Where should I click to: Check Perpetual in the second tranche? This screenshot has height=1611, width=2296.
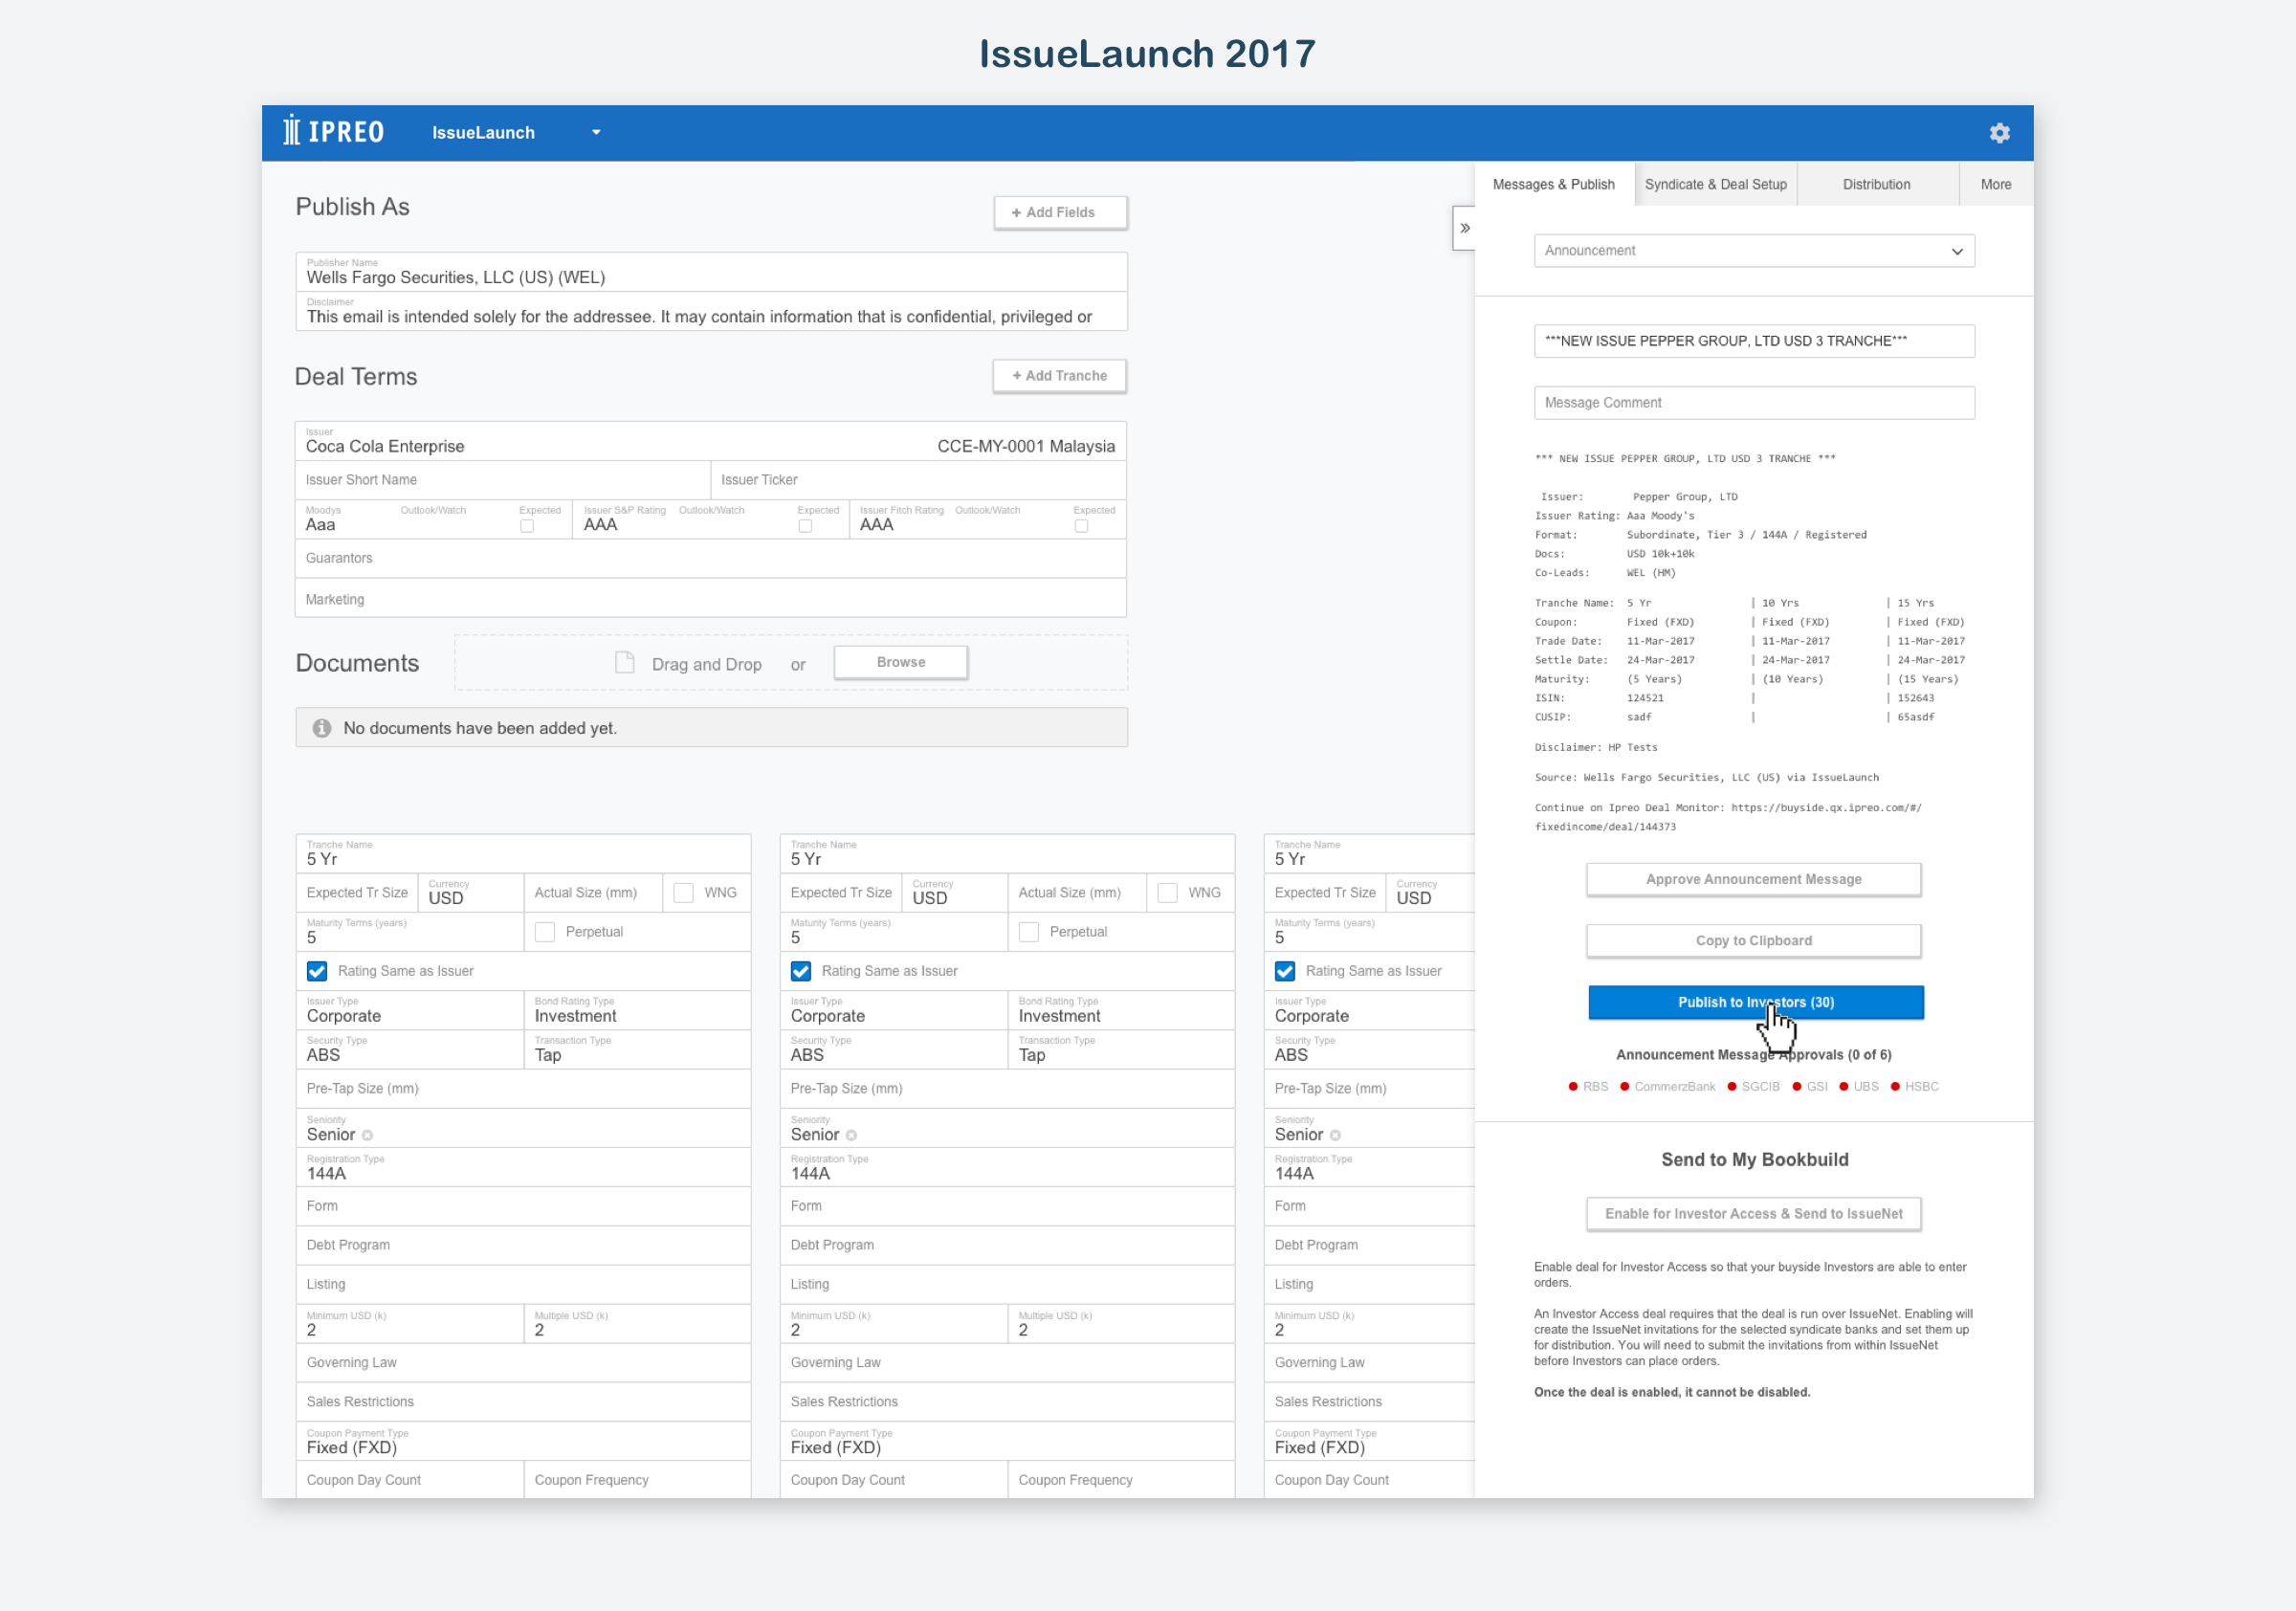pyautogui.click(x=1029, y=932)
